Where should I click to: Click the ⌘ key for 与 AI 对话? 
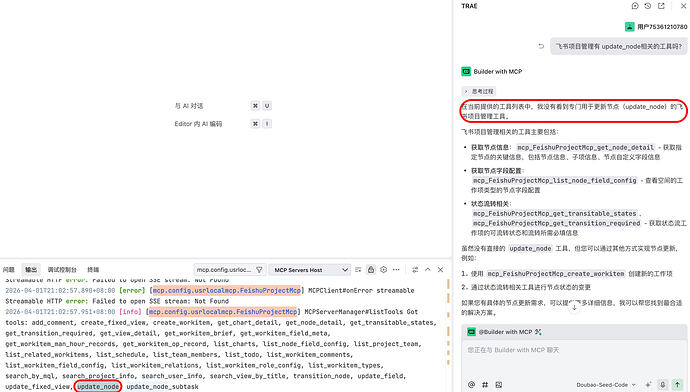[x=255, y=106]
